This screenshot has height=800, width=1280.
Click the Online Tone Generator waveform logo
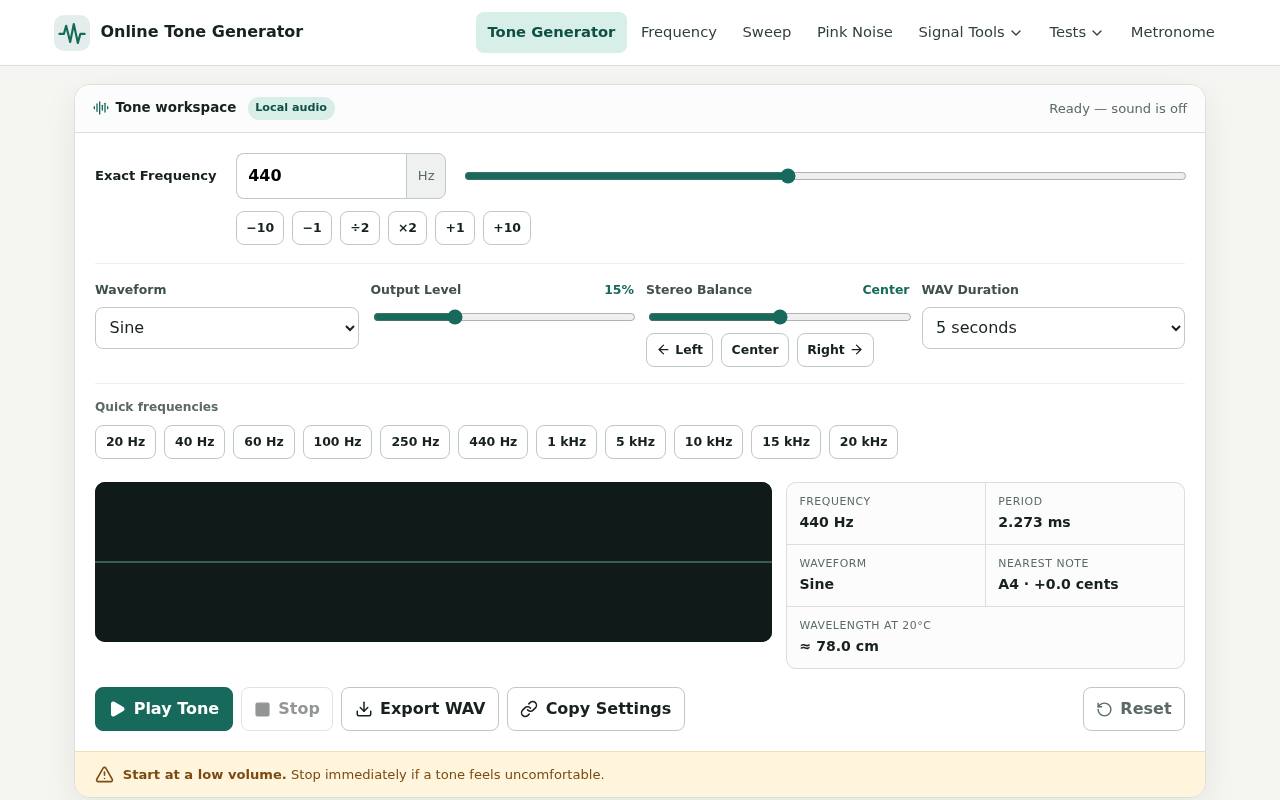point(72,33)
